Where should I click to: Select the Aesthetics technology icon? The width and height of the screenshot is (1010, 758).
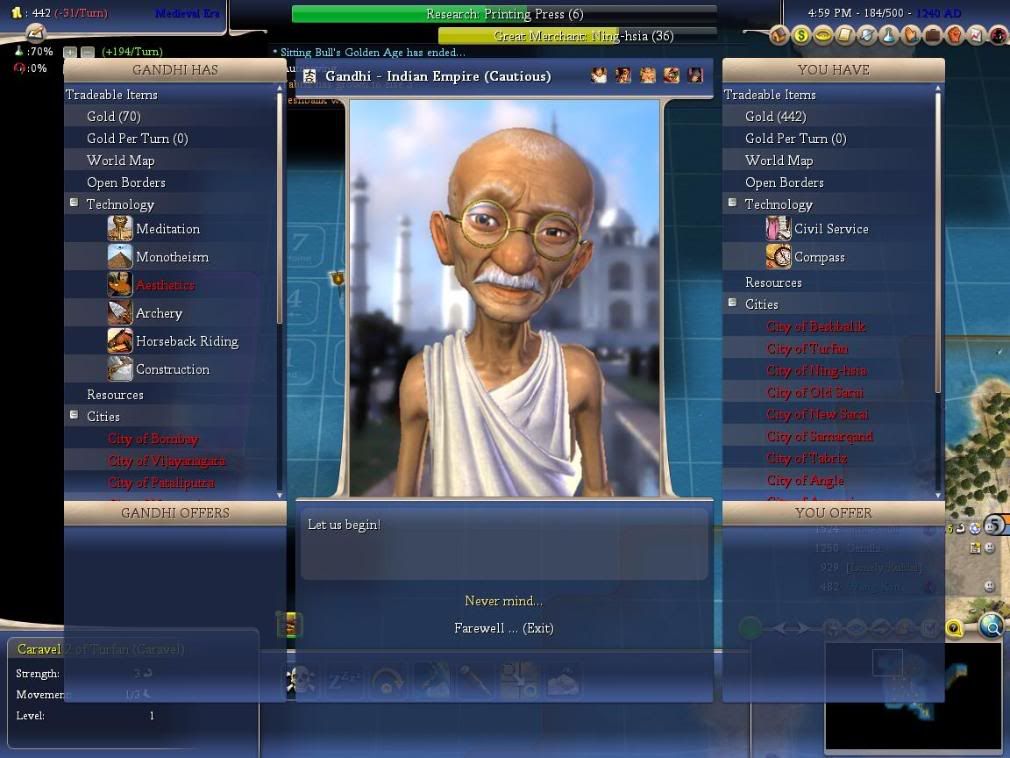[x=120, y=285]
